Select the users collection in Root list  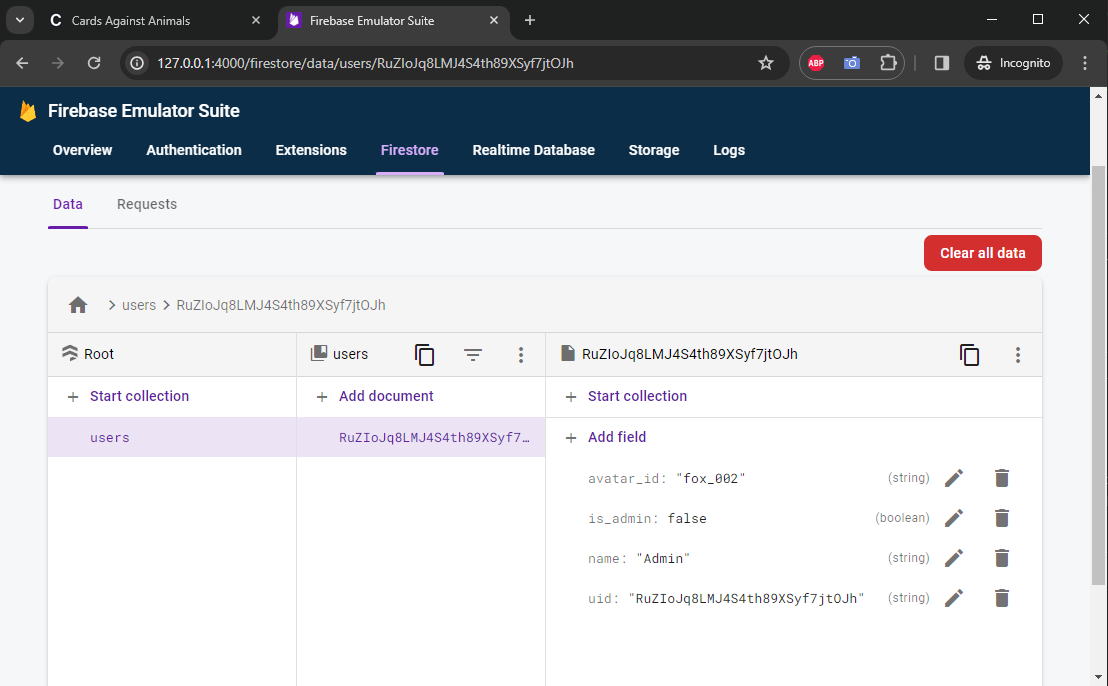(172, 437)
